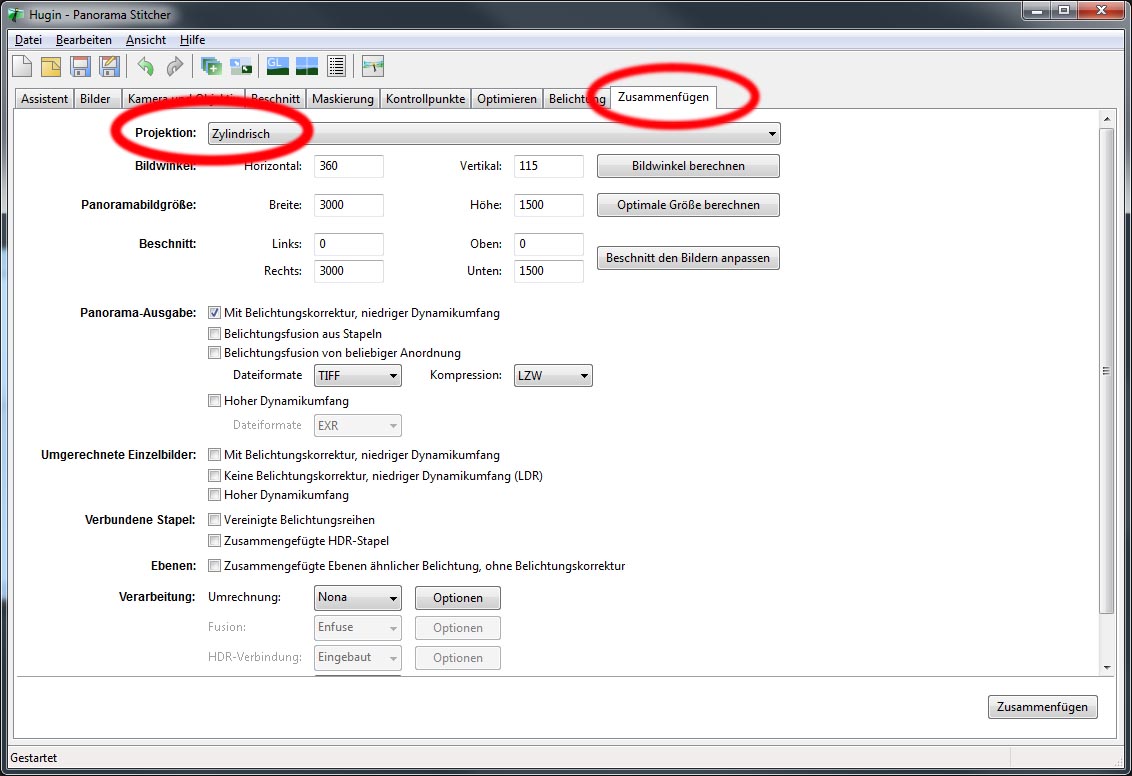This screenshot has height=776, width=1132.
Task: Enable Belichtungsfusion aus Stapeln checkbox
Action: (214, 334)
